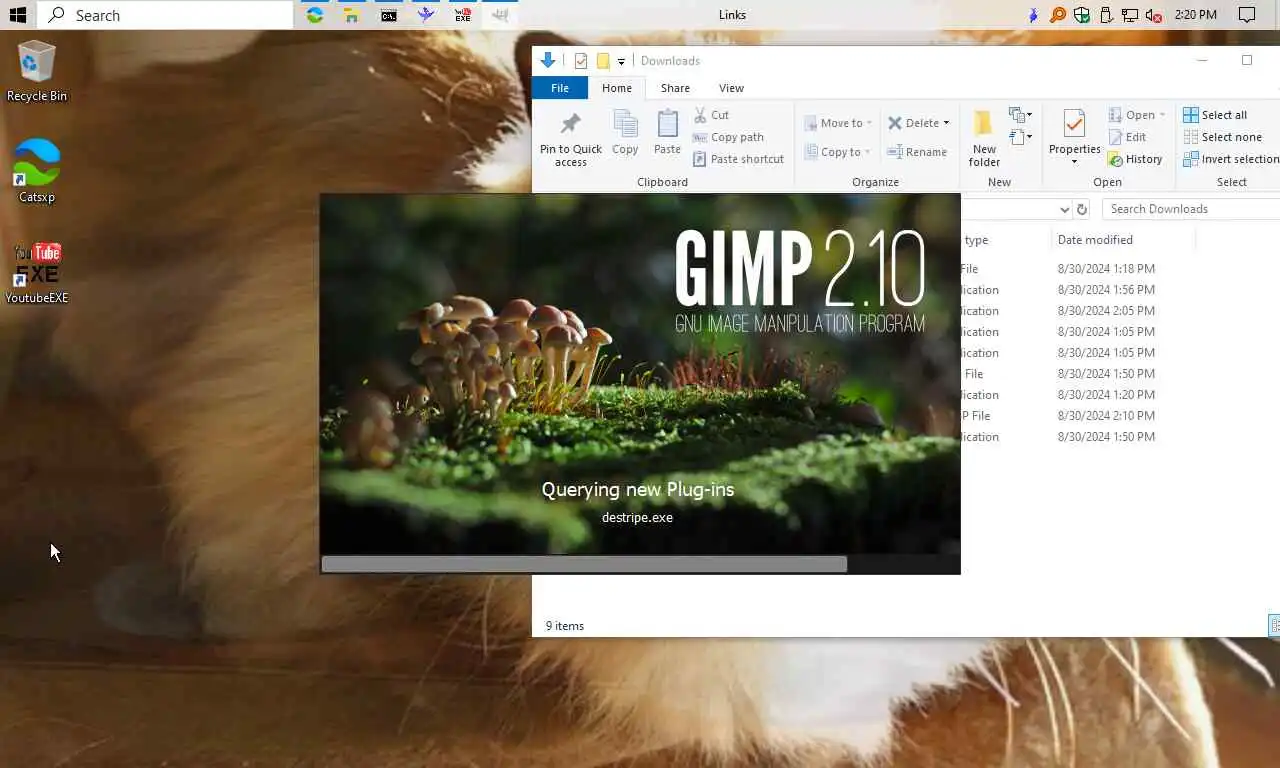Viewport: 1280px width, 768px height.
Task: Click the Downloads arrow icon in title bar
Action: coord(547,60)
